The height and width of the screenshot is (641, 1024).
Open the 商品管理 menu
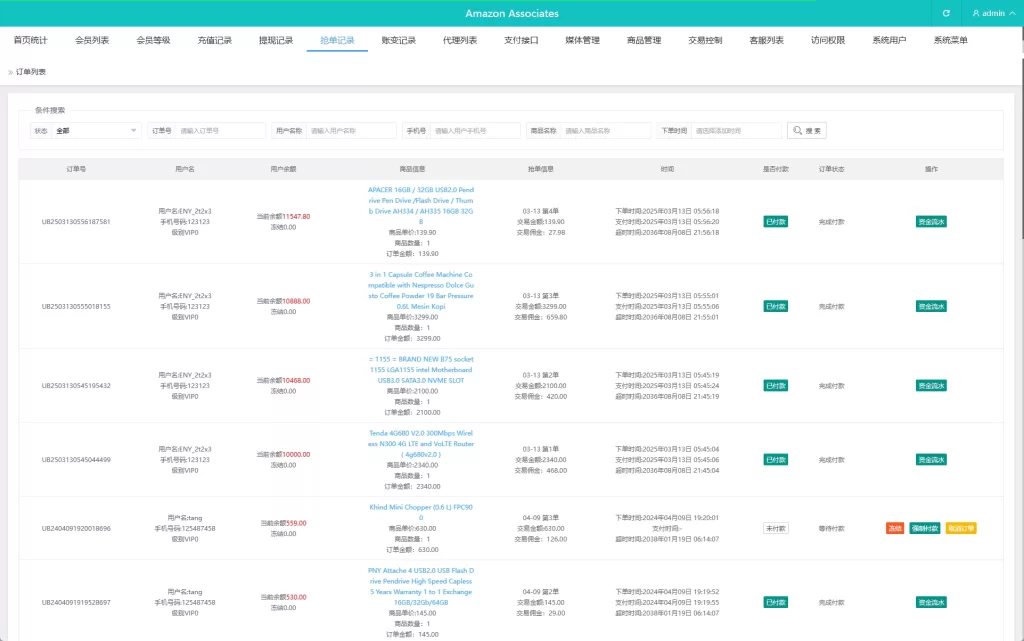click(x=644, y=40)
